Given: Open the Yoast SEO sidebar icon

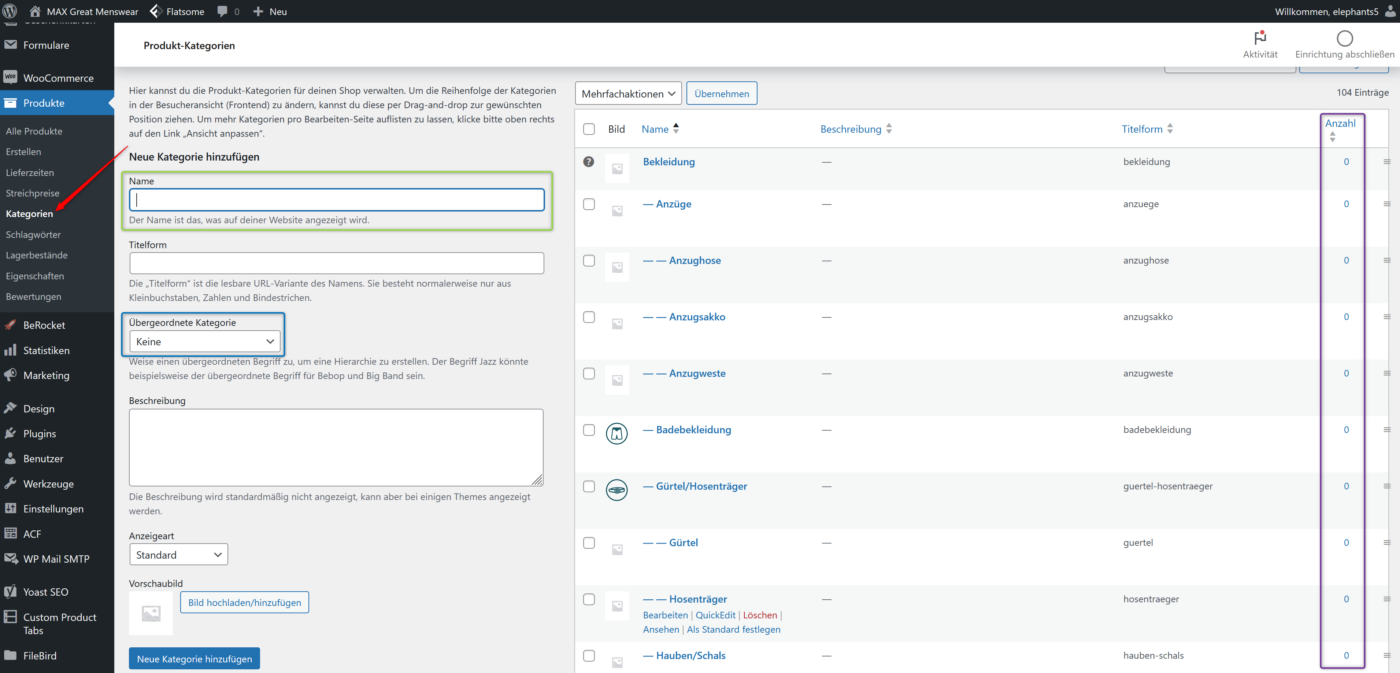Looking at the screenshot, I should coord(10,591).
